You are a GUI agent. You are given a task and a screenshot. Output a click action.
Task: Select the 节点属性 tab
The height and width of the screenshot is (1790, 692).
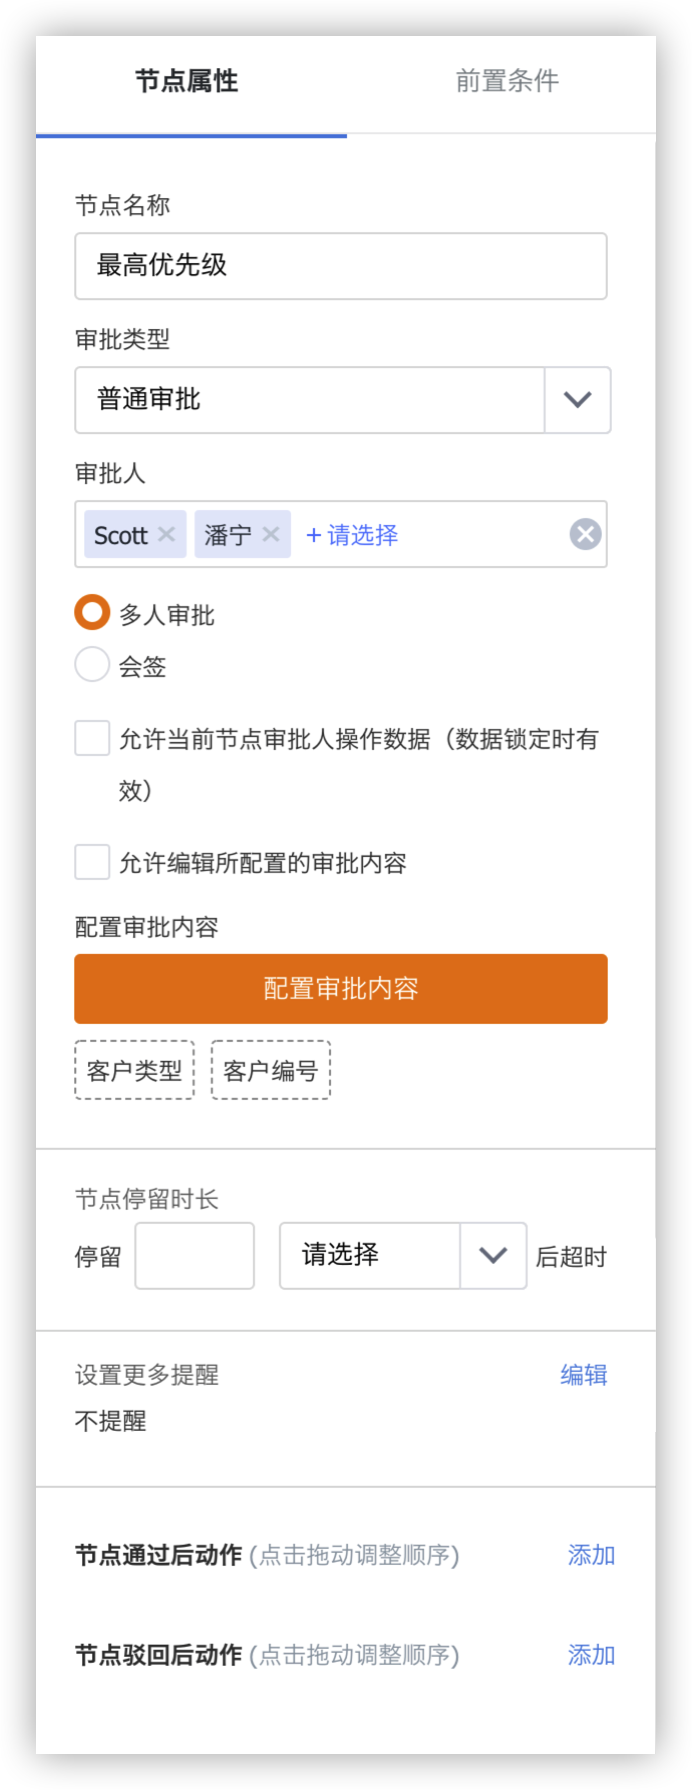click(187, 81)
